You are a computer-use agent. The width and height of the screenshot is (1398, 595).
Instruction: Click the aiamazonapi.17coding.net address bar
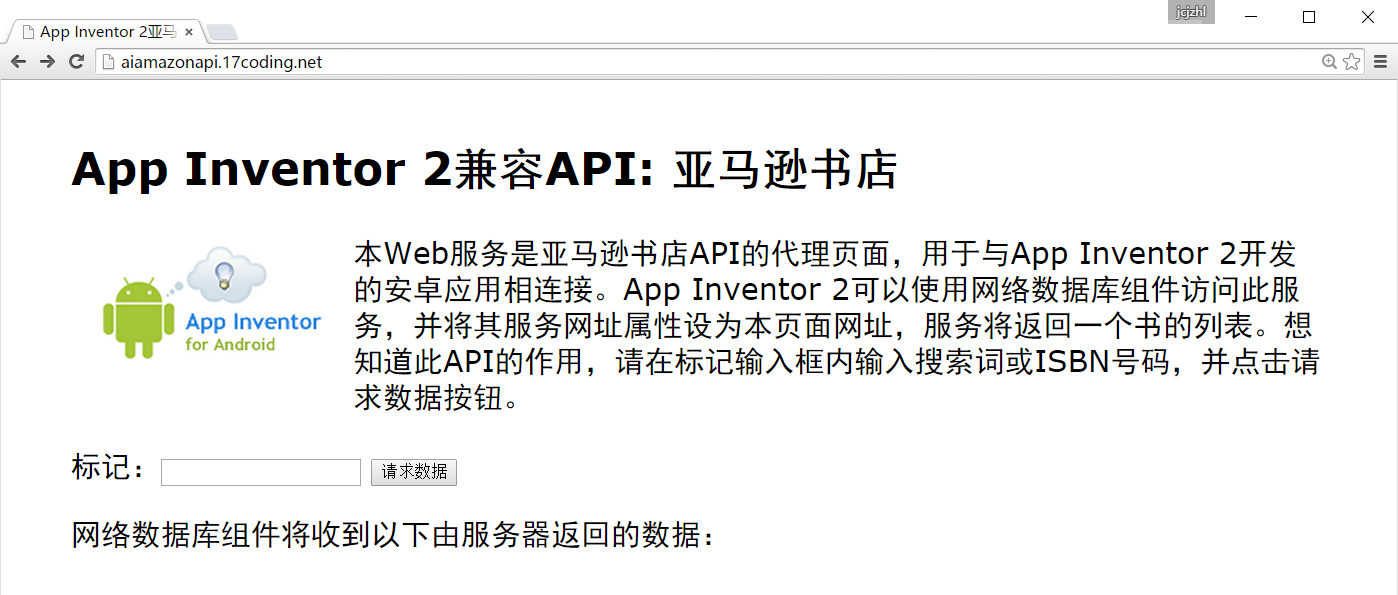tap(700, 62)
